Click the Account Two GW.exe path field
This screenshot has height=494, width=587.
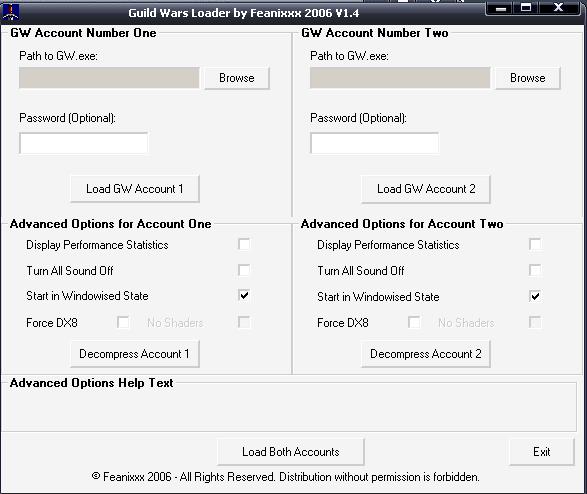[x=400, y=78]
